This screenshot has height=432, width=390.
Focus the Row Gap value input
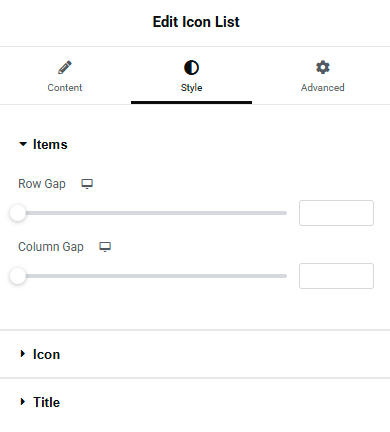336,213
